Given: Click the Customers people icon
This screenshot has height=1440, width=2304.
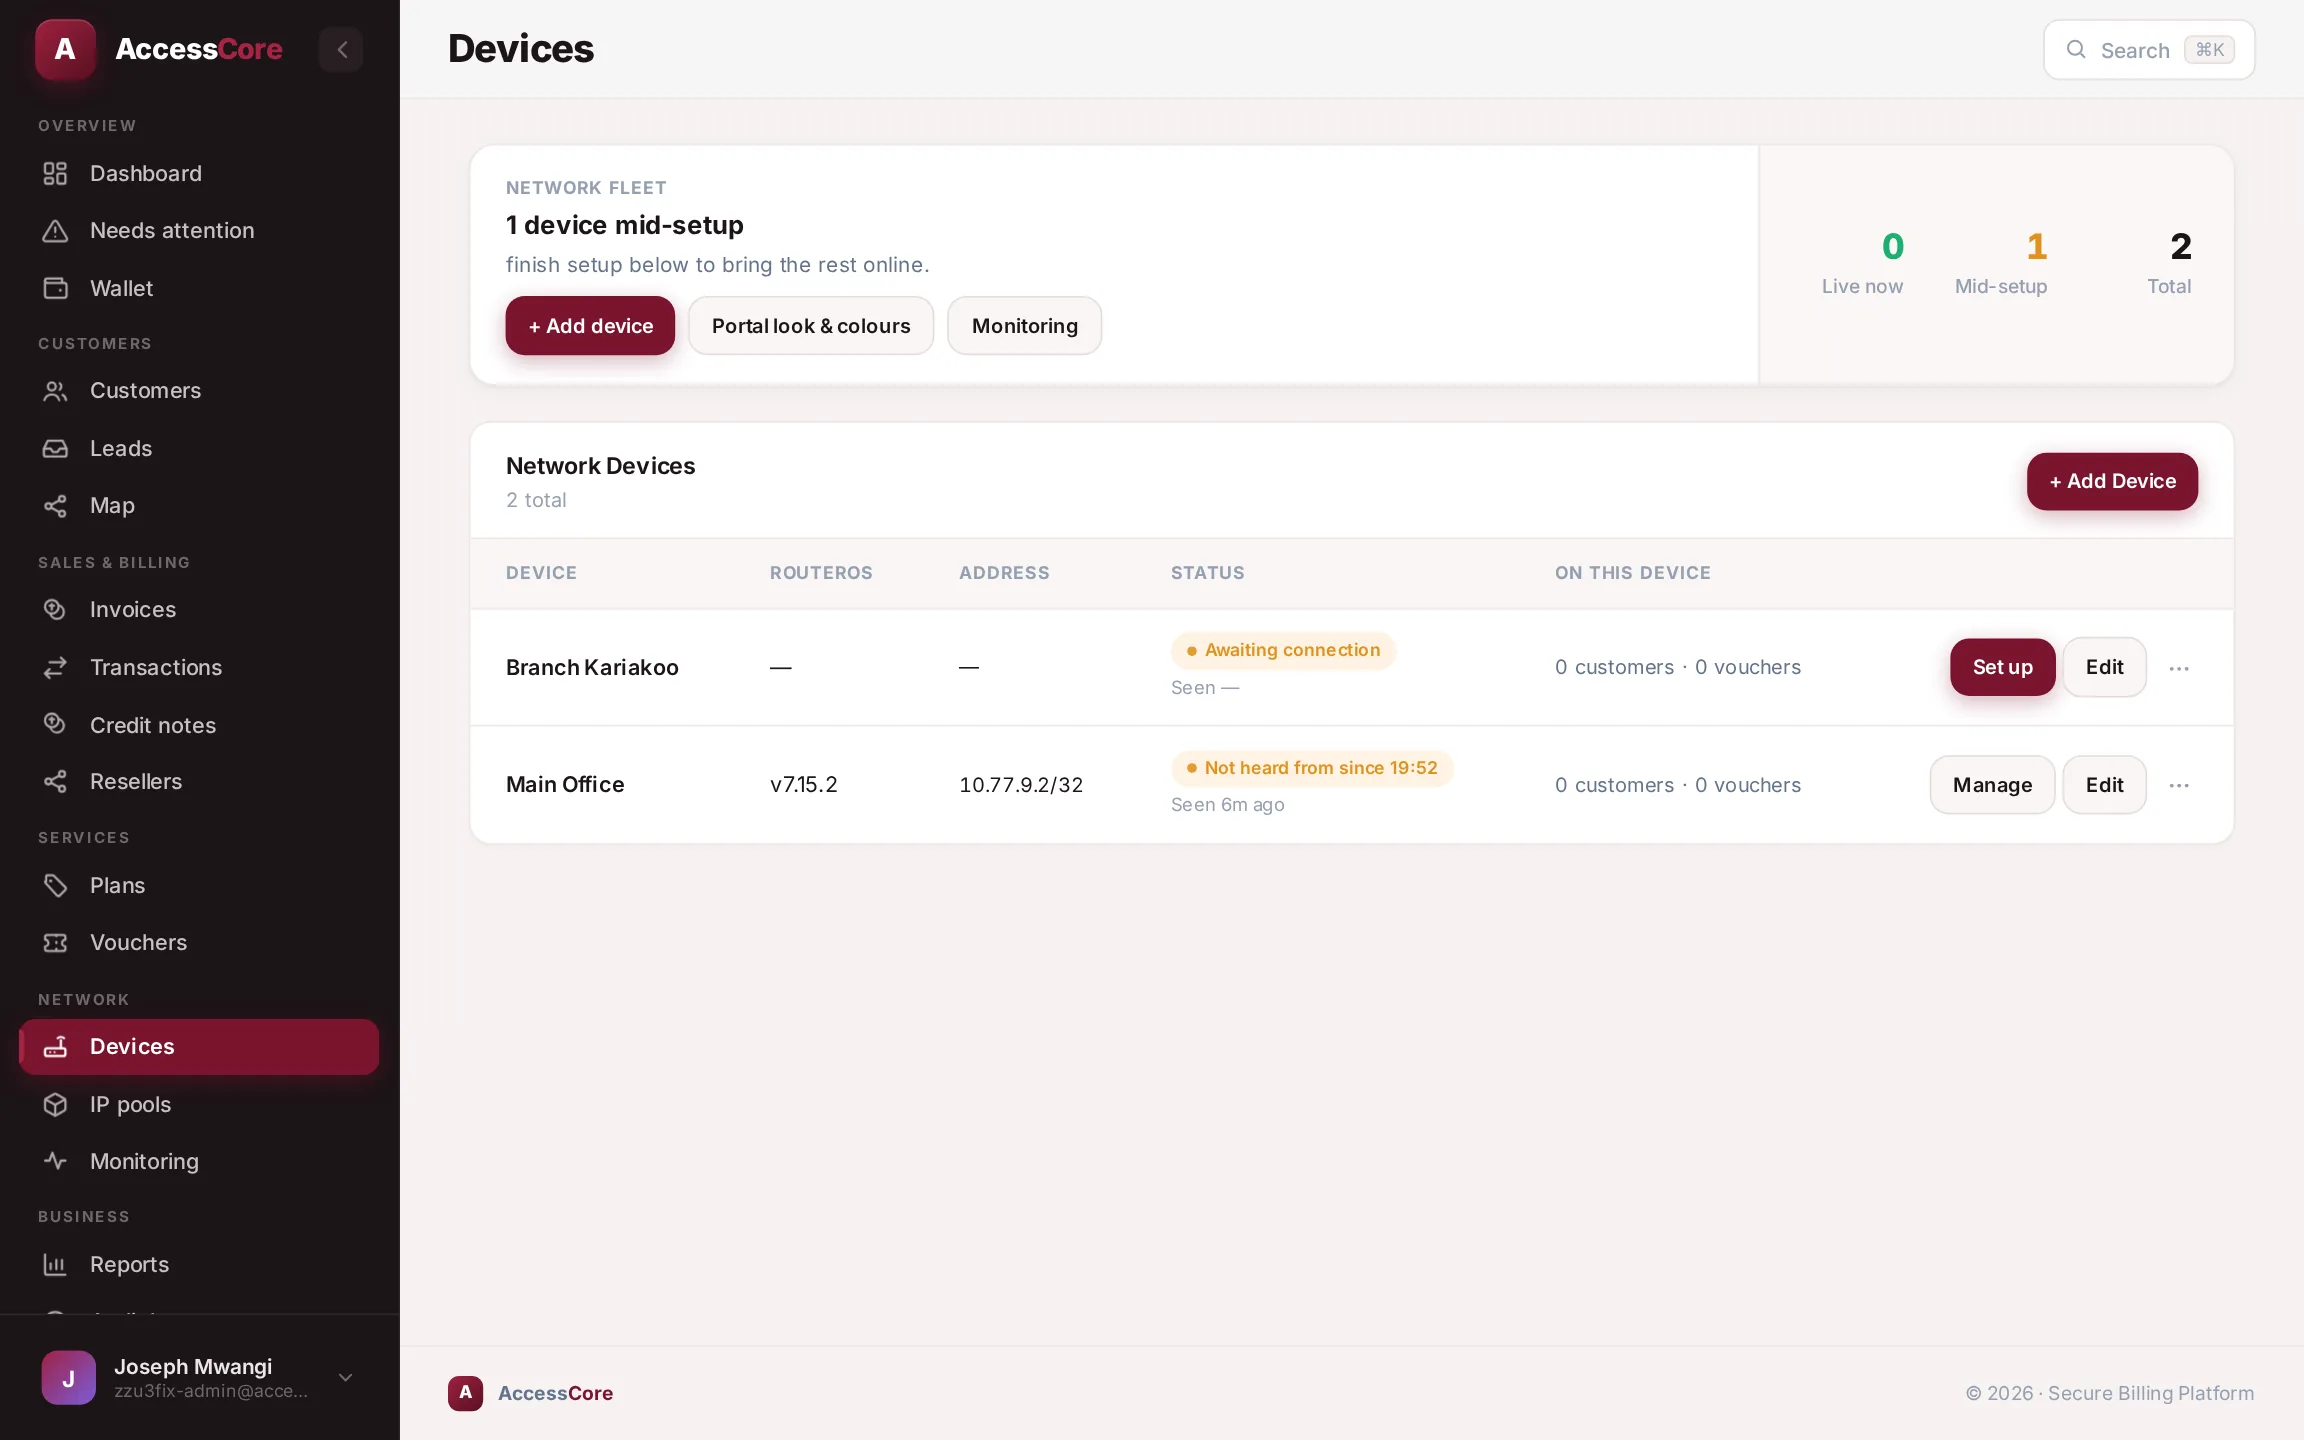Looking at the screenshot, I should coord(55,391).
